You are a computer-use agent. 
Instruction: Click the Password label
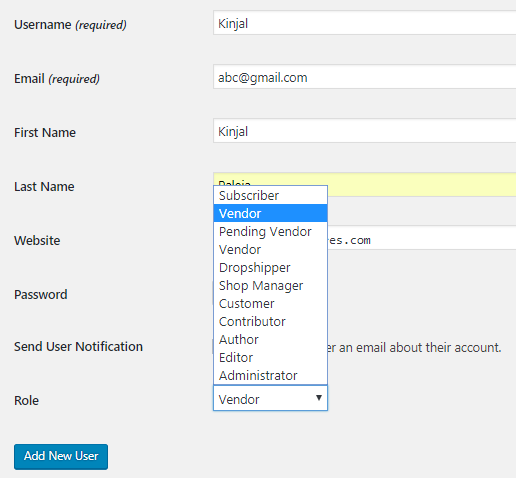coord(41,295)
